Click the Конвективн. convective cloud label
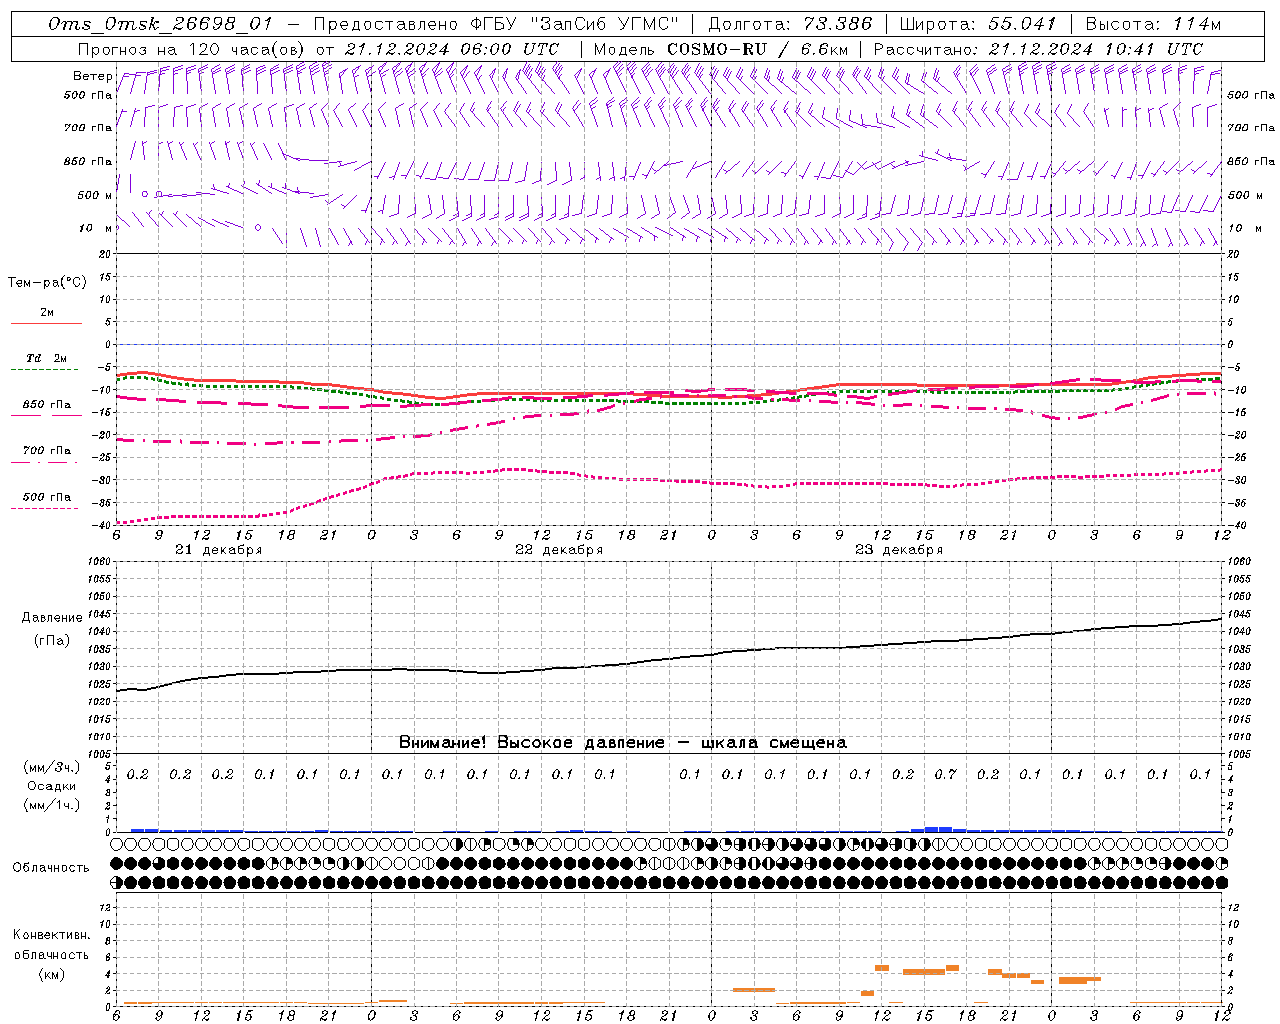The image size is (1280, 1024). coord(52,935)
